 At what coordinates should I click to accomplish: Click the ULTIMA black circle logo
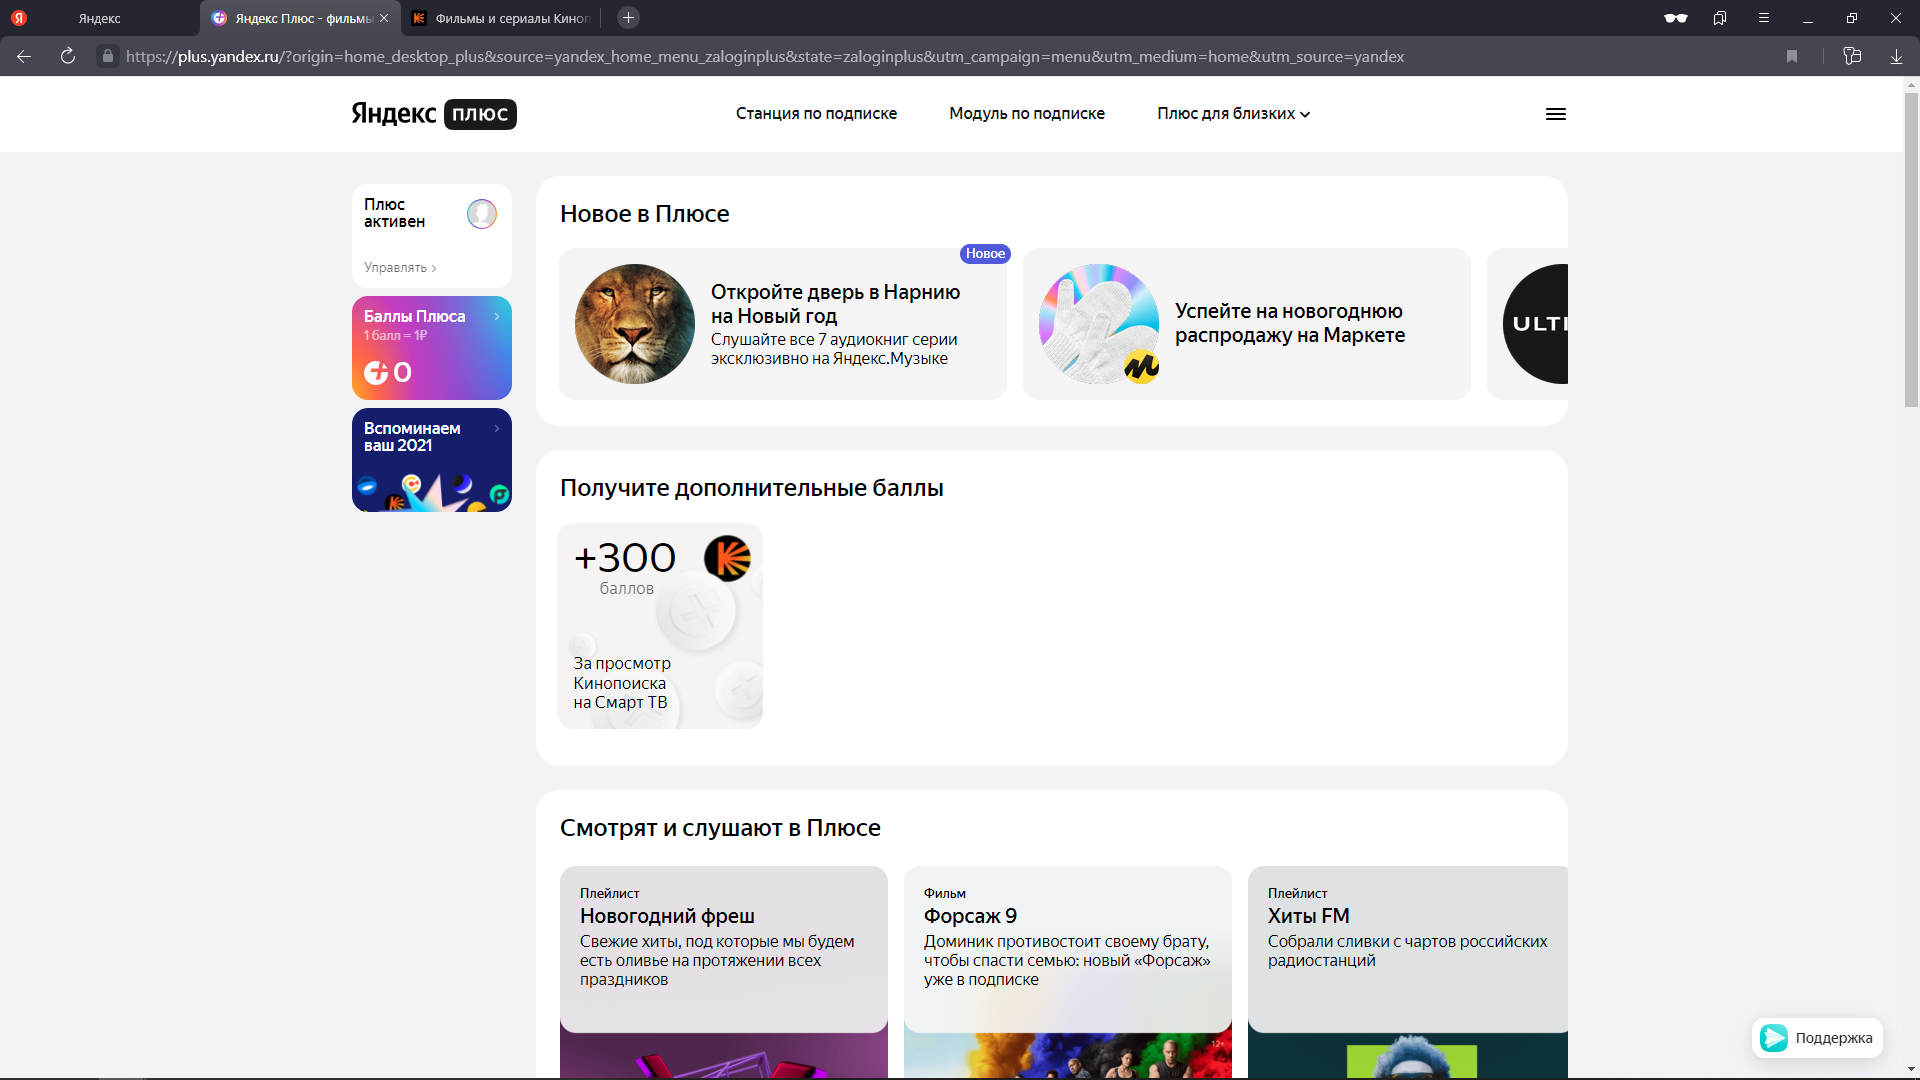point(1536,324)
